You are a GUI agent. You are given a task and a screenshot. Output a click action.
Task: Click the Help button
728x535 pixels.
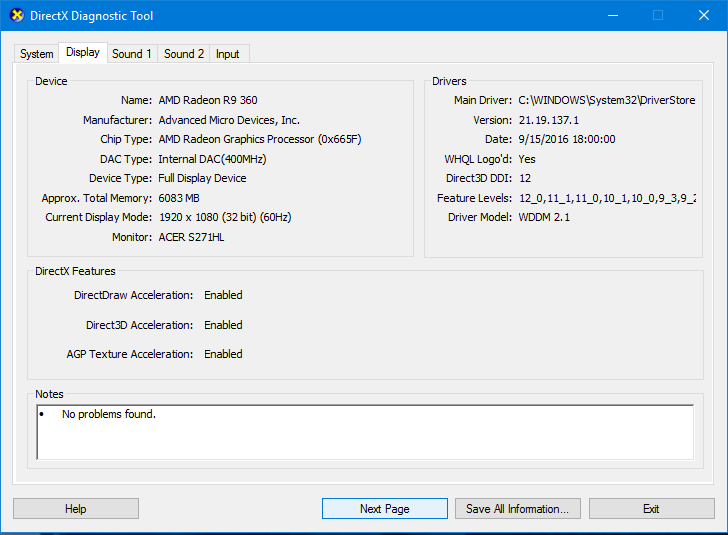pos(76,509)
